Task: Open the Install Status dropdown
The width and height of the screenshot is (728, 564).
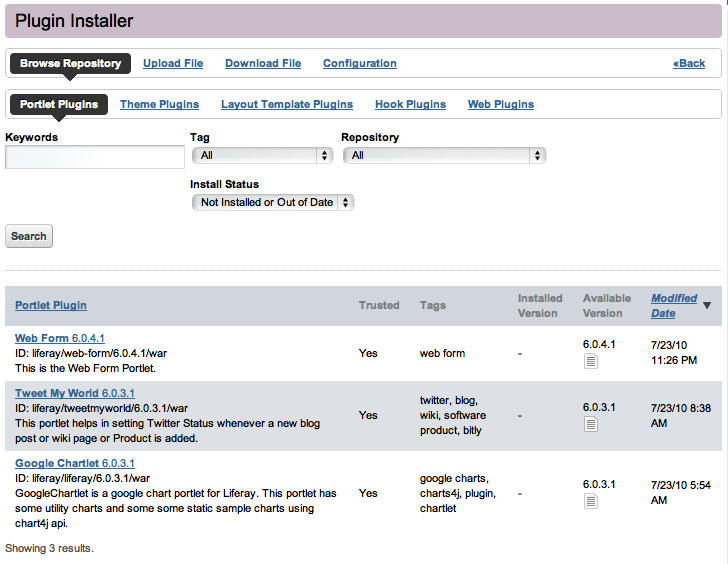Action: 273,202
